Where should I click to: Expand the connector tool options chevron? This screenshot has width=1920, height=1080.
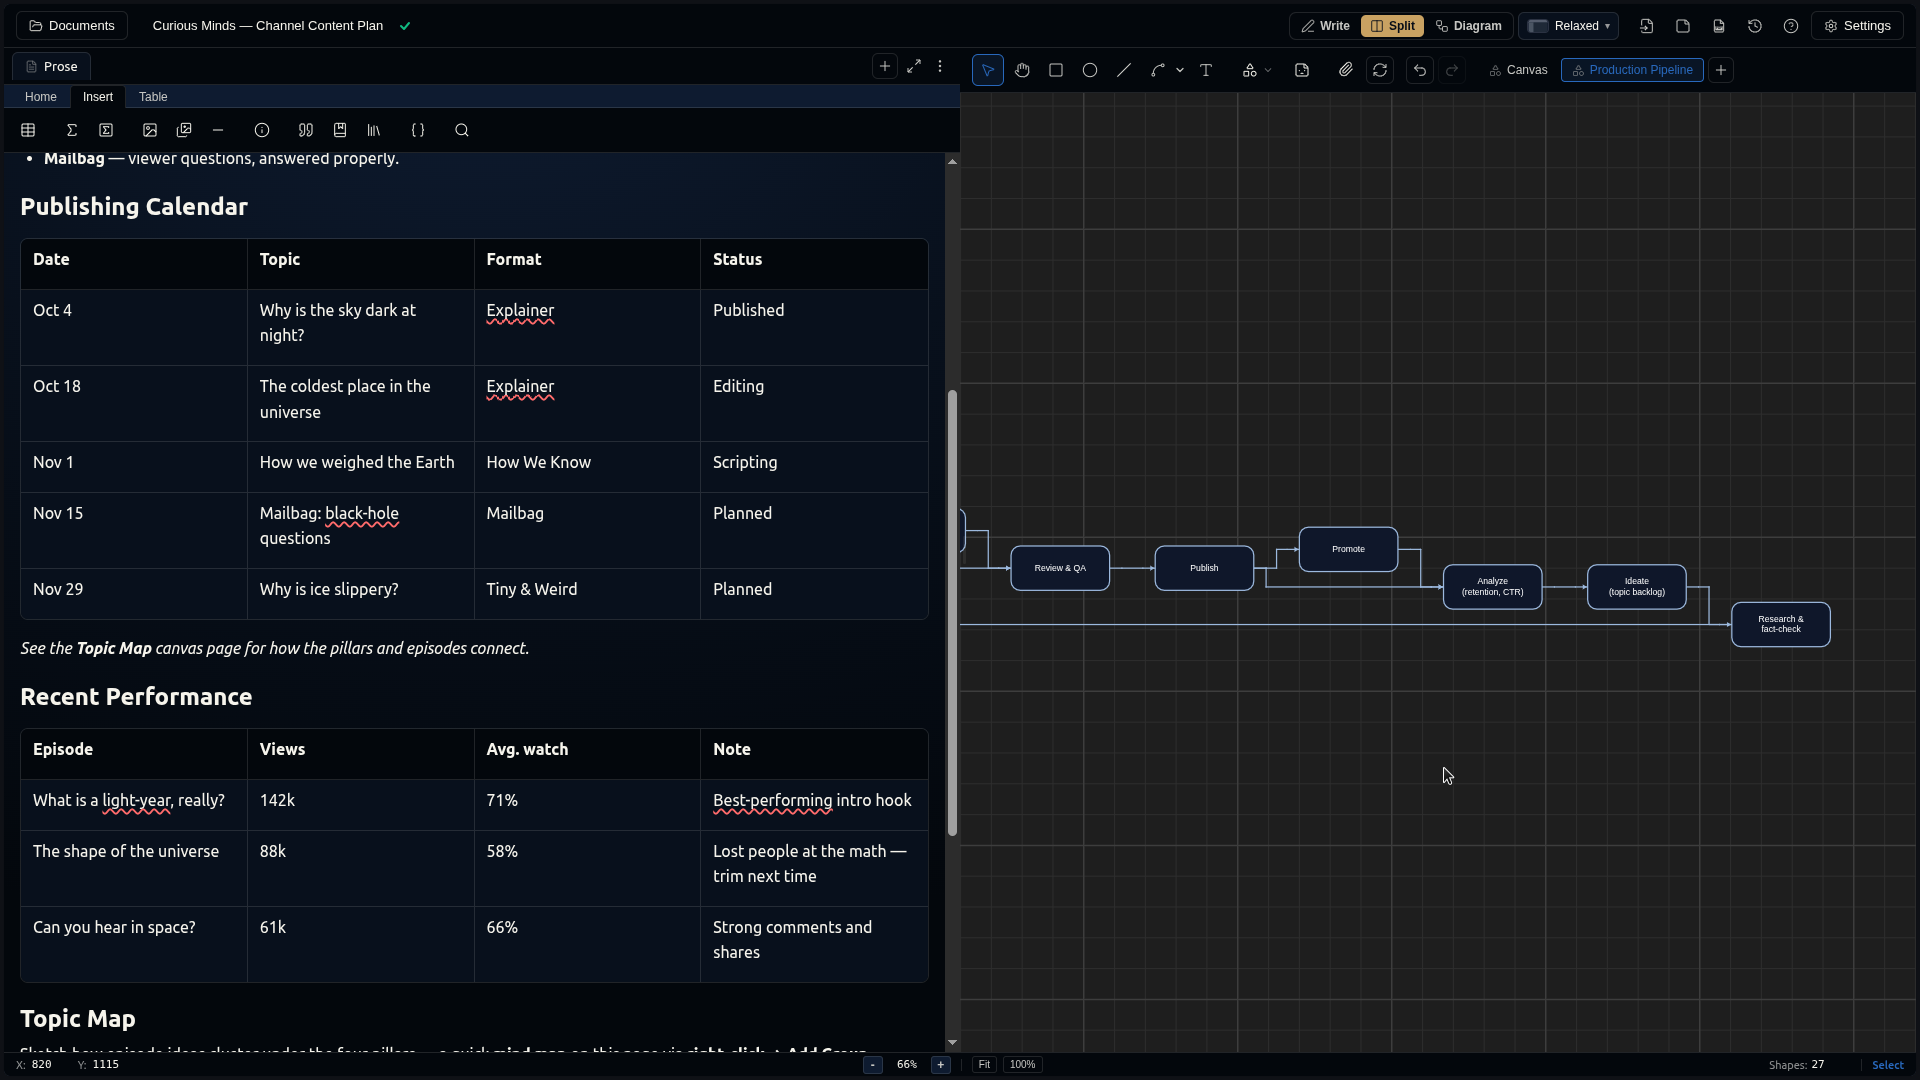coord(1180,70)
